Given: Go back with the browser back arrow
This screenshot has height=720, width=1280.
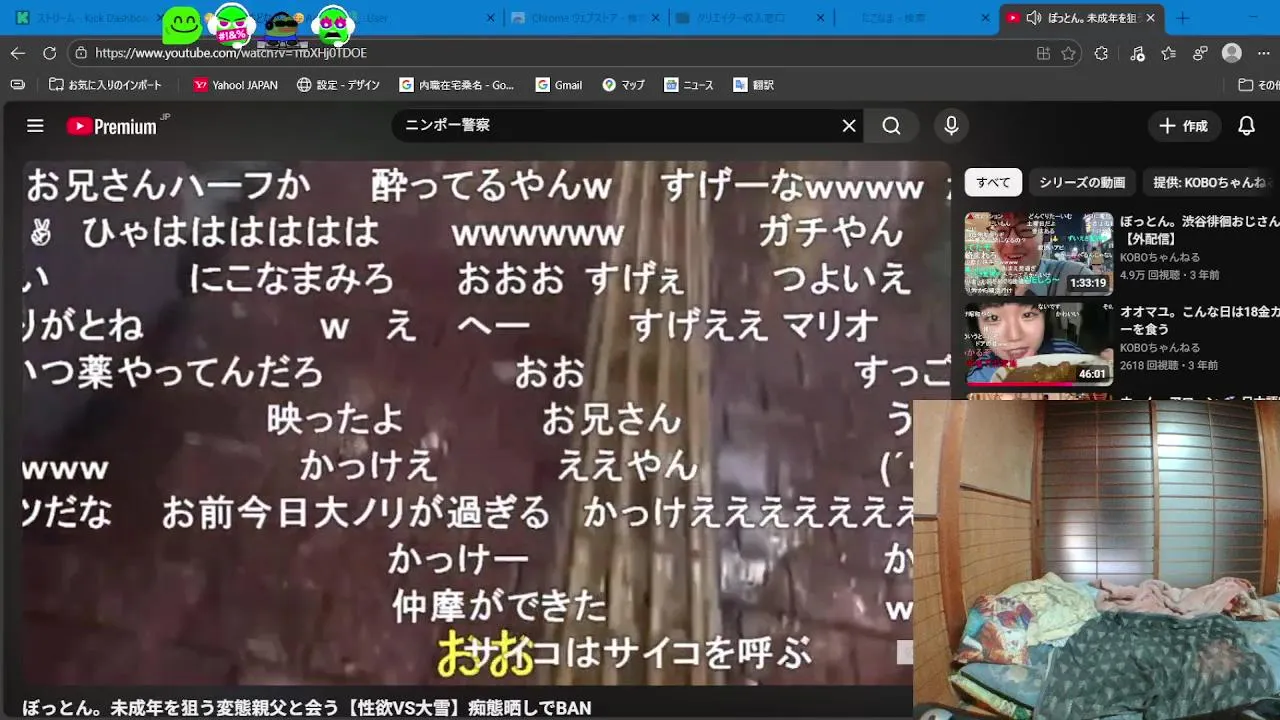Looking at the screenshot, I should tap(18, 53).
